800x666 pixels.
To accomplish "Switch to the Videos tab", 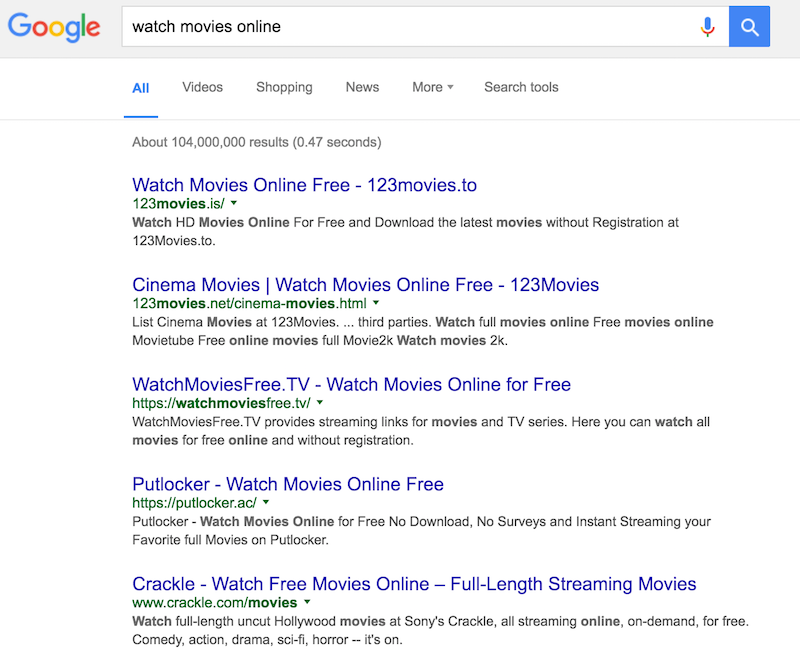I will [x=202, y=87].
